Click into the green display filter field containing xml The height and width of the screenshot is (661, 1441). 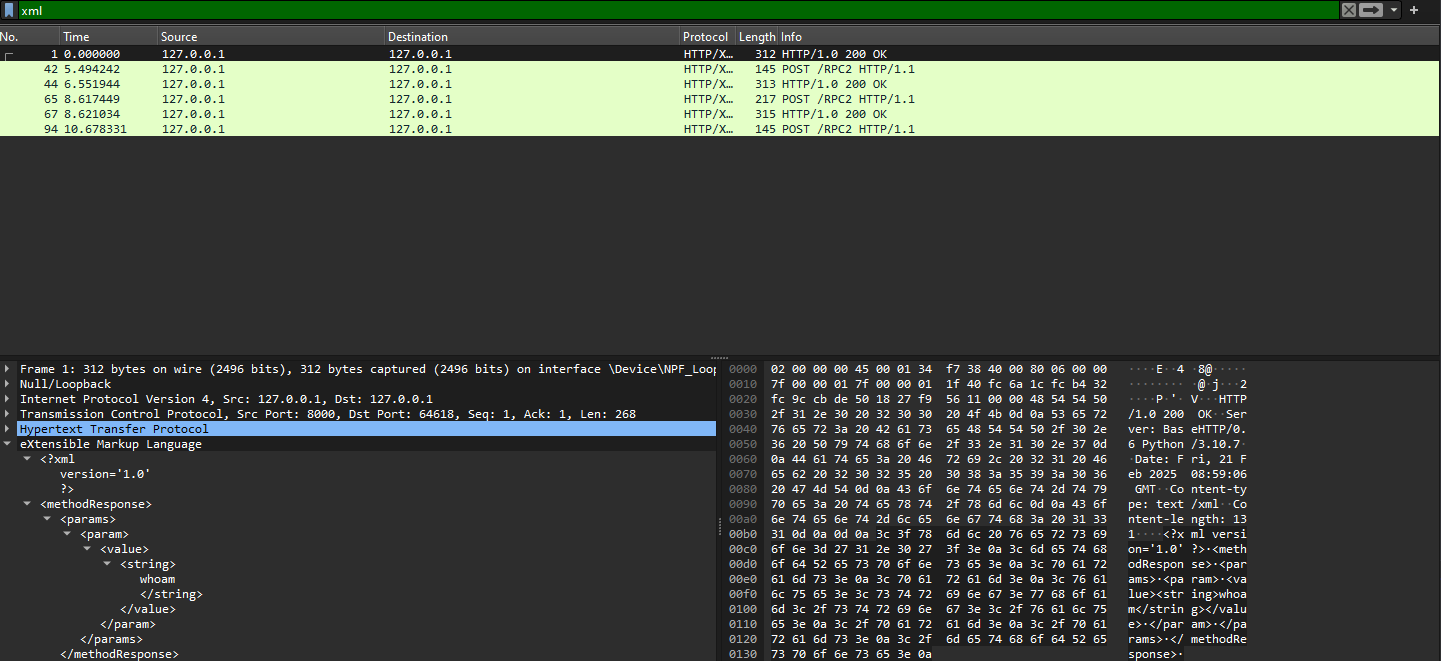[678, 10]
